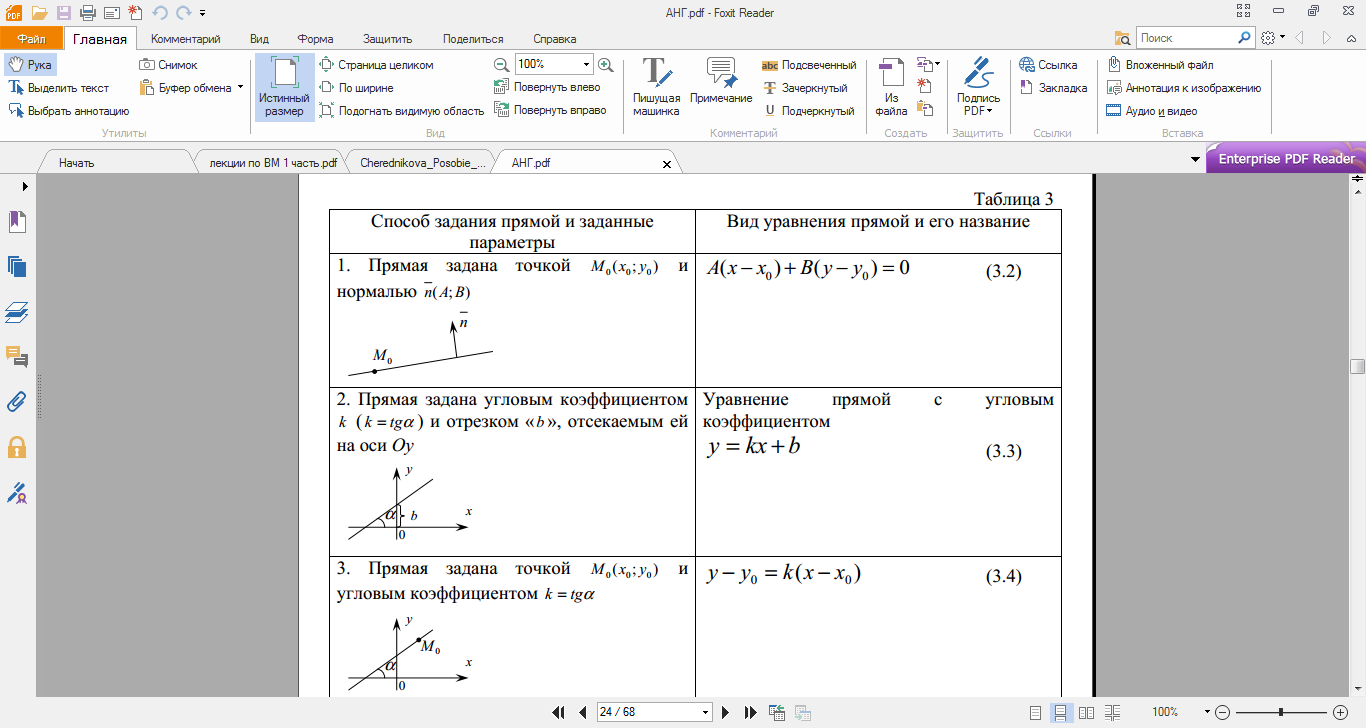
Task: Redo the last action
Action: point(183,13)
